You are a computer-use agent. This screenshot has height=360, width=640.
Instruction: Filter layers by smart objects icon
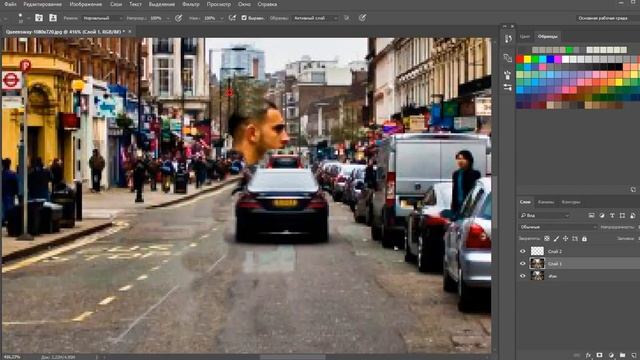point(632,216)
